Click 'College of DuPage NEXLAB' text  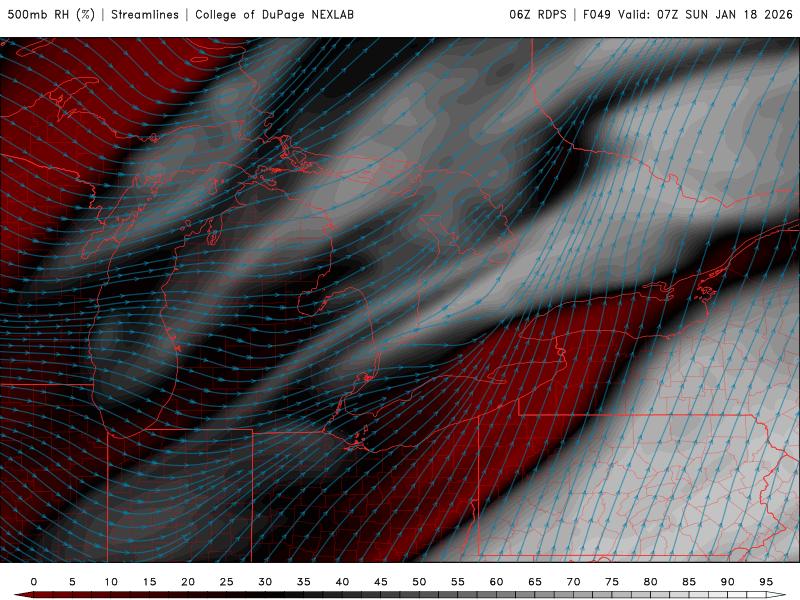point(274,15)
